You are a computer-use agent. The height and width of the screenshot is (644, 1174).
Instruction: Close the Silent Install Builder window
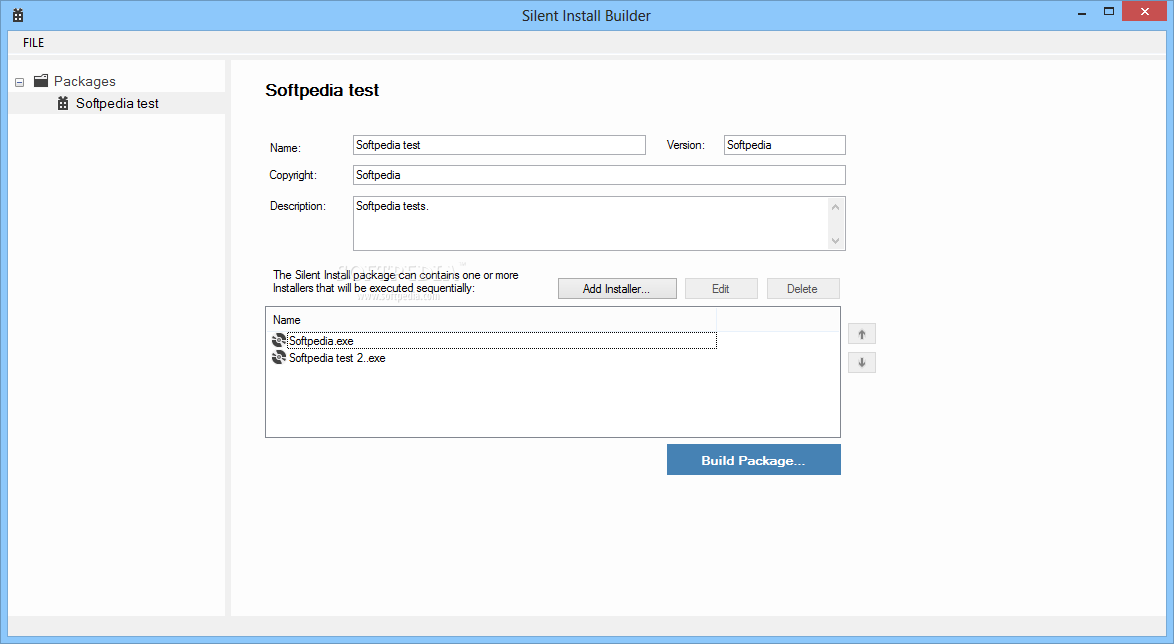coord(1144,11)
